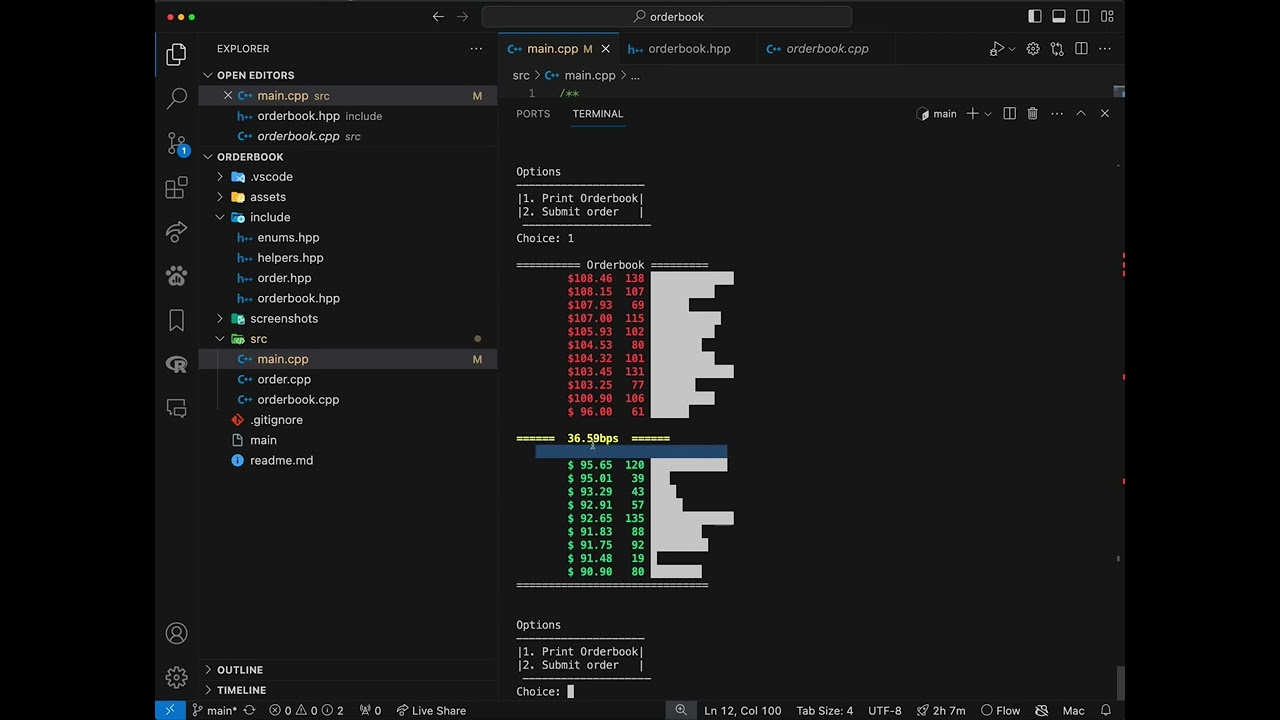Open the Accounts menu
Viewport: 1280px width, 720px height.
point(176,633)
